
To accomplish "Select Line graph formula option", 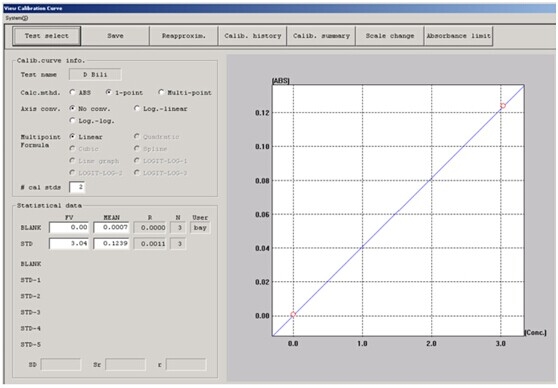I will coord(73,161).
